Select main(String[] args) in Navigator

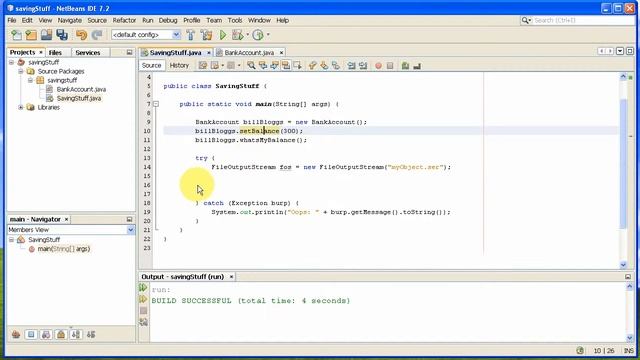pyautogui.click(x=64, y=249)
